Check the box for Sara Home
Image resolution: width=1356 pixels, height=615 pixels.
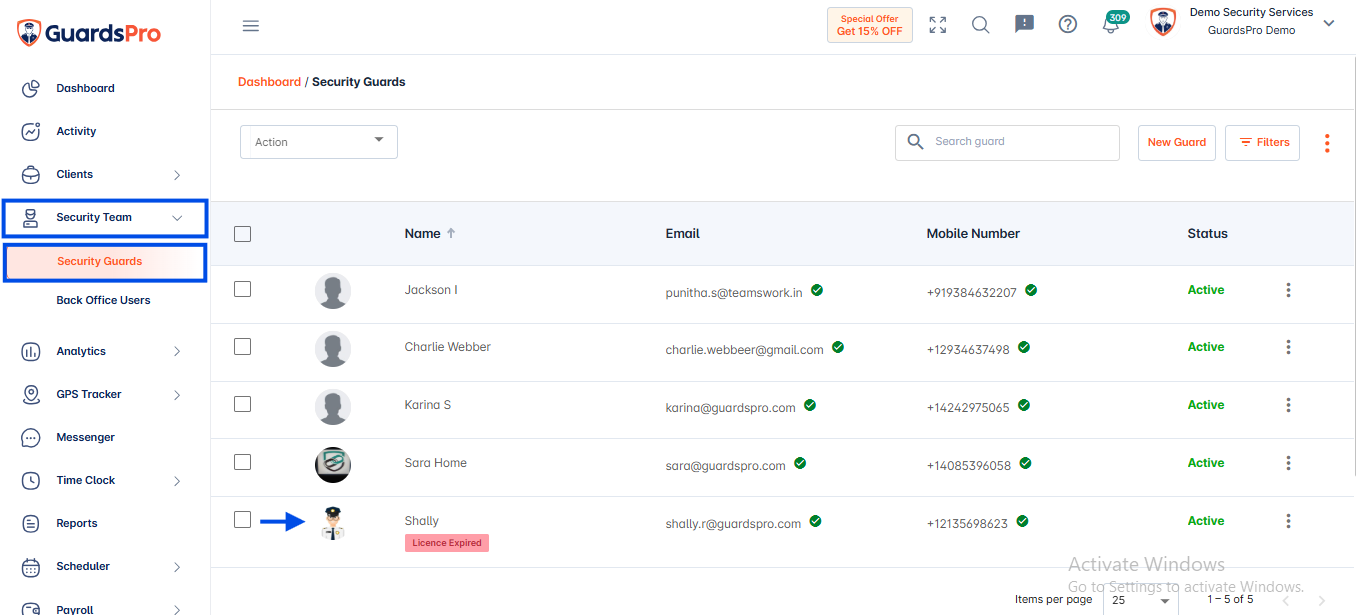coord(242,462)
